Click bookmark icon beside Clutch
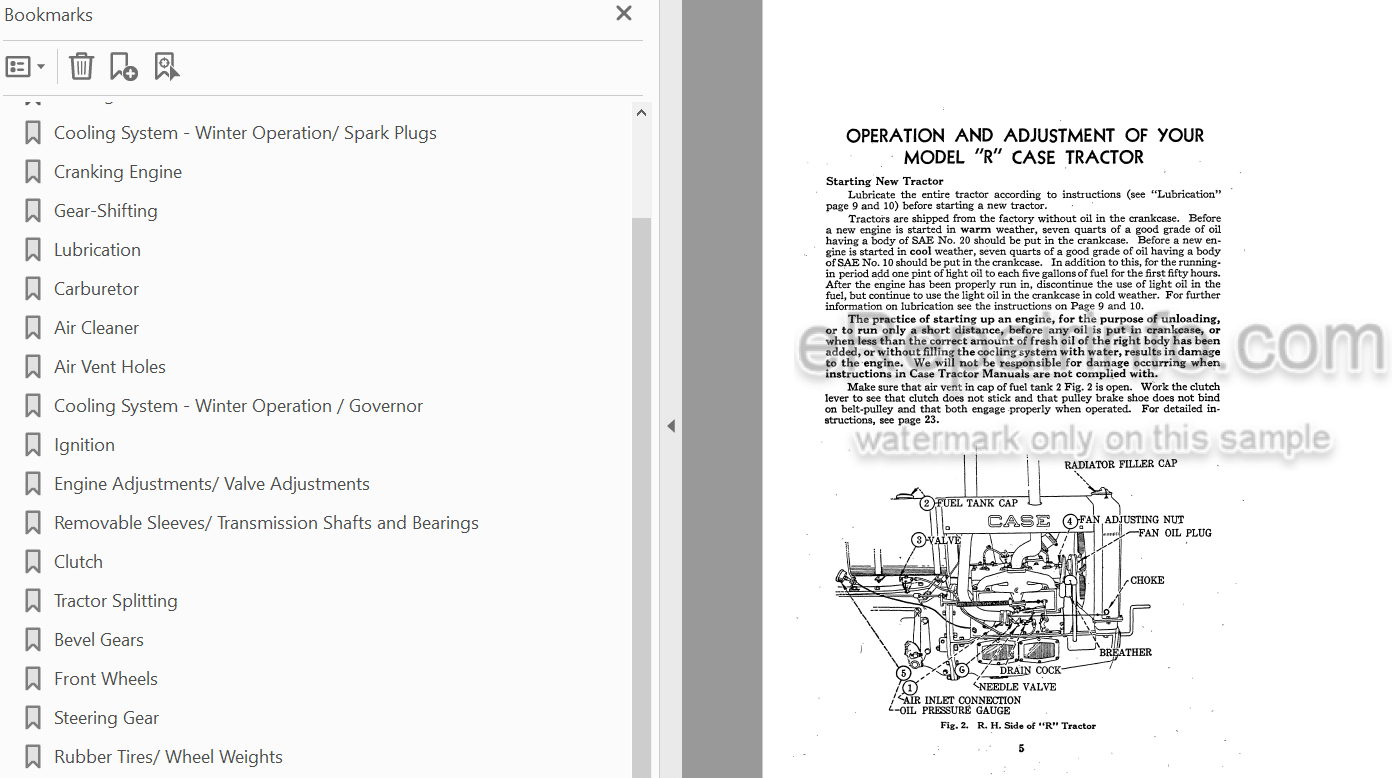Viewport: 1392px width, 778px height. point(33,562)
